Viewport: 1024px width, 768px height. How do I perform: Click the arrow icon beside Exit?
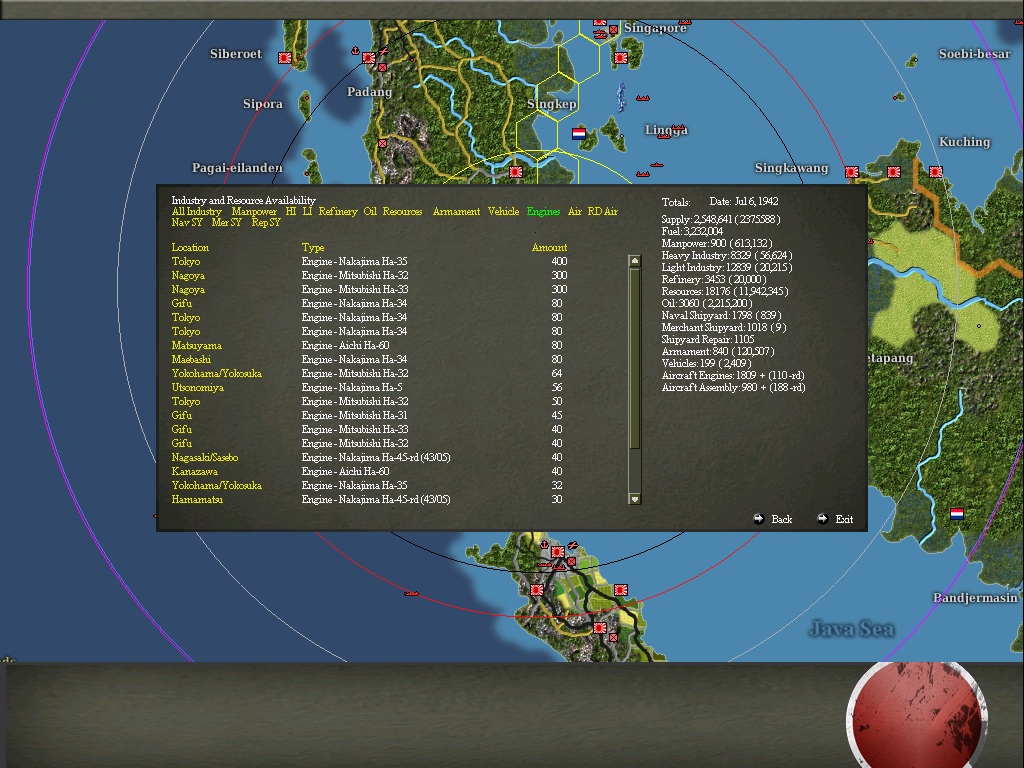822,519
